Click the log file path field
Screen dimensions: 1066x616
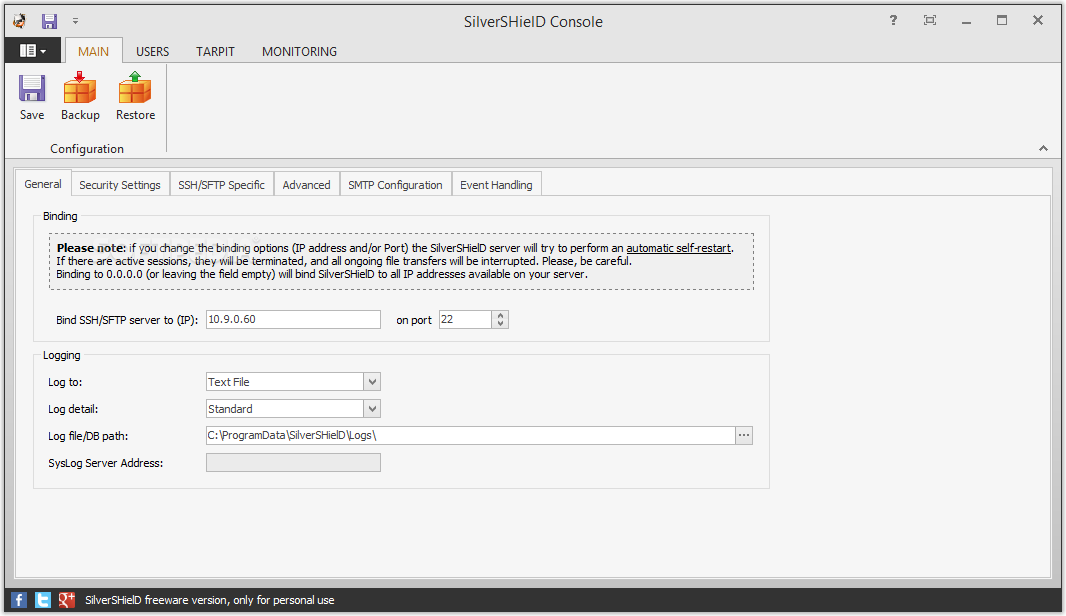(470, 435)
